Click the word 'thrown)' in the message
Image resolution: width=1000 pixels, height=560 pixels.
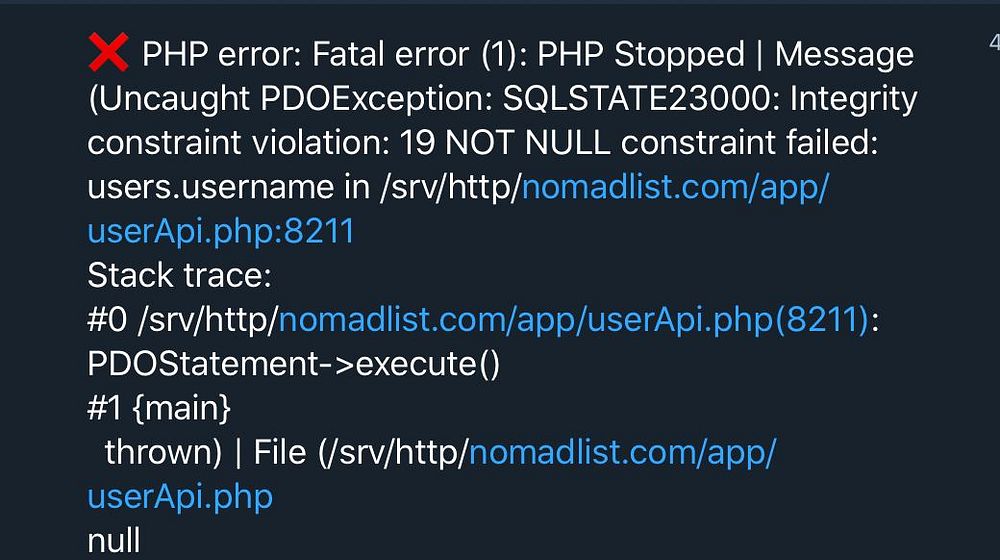coord(163,453)
